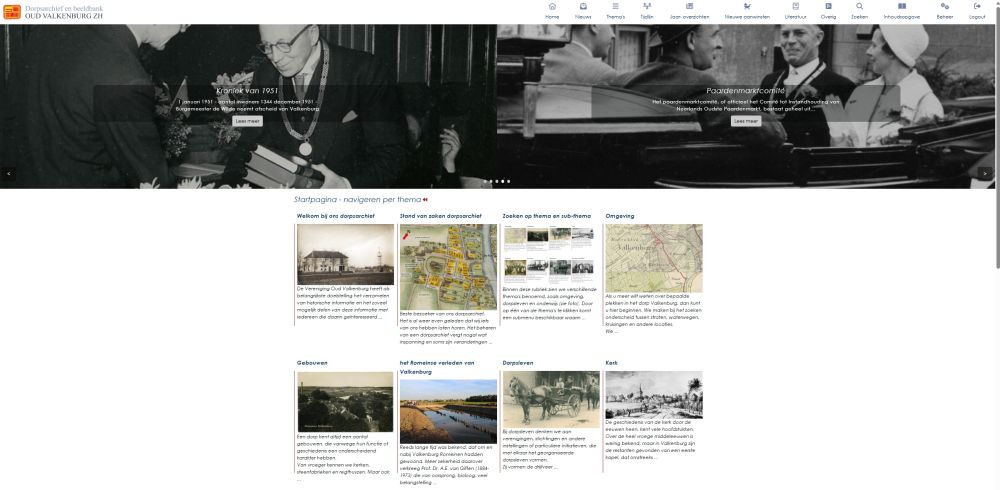Open Jaar overzichten in the navigation bar

coord(689,11)
